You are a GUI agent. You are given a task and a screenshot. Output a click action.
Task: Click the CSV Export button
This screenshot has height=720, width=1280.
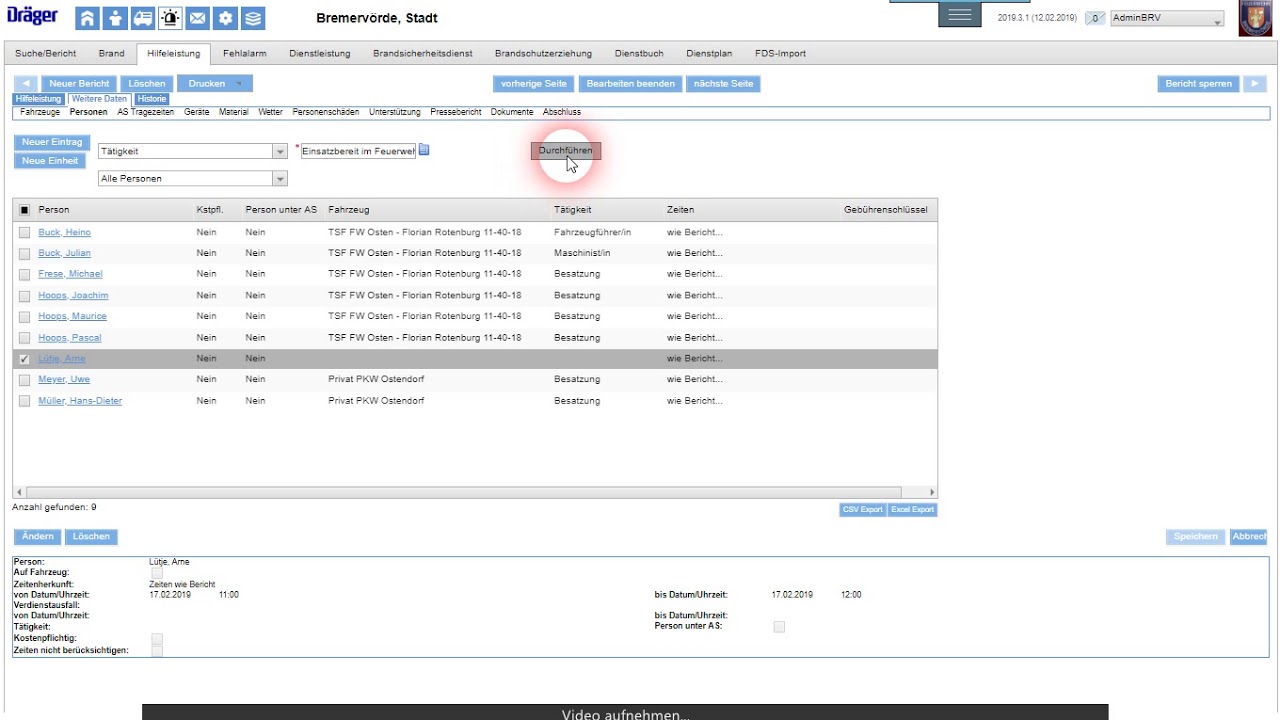point(862,510)
